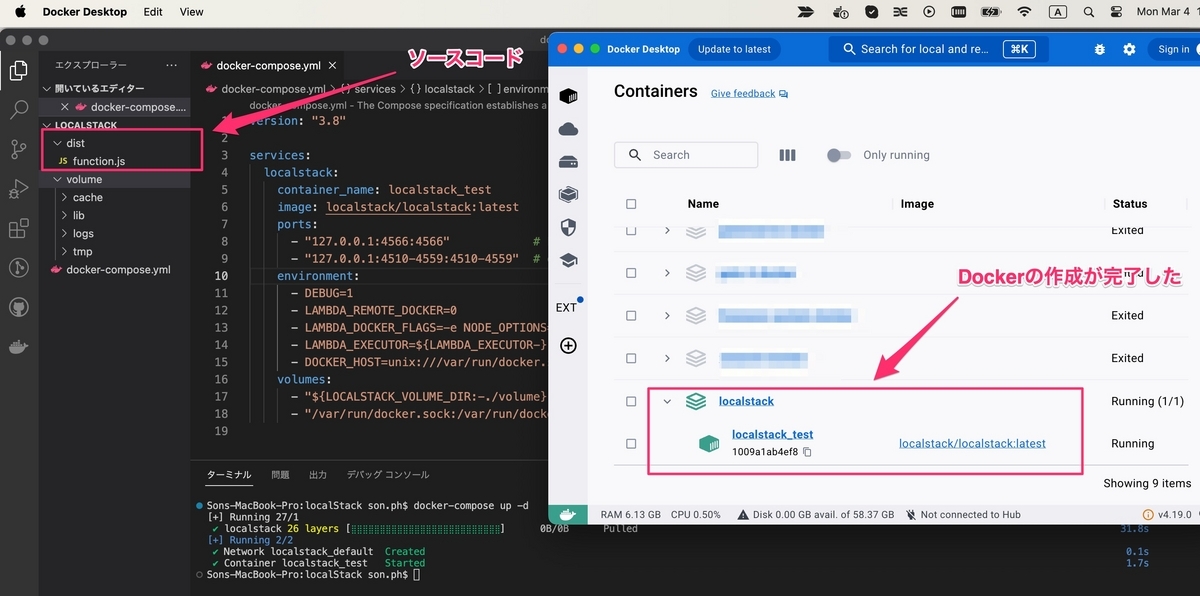Open Learning center graduation cap icon
Image resolution: width=1200 pixels, height=596 pixels.
pyautogui.click(x=568, y=260)
